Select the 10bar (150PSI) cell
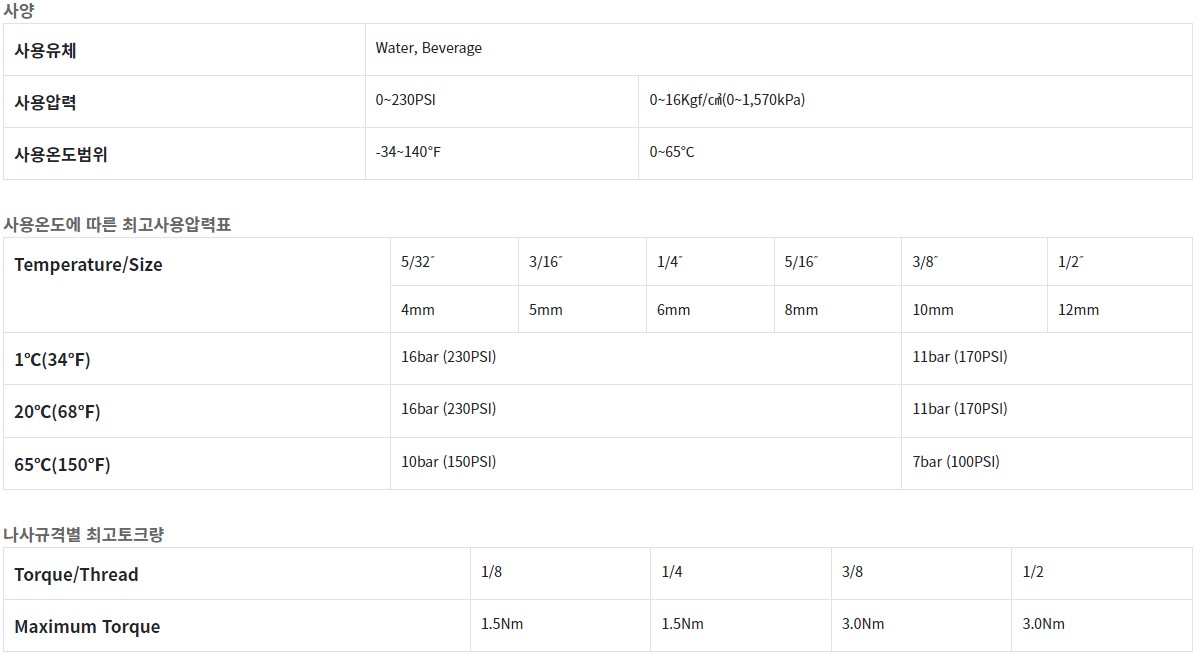The width and height of the screenshot is (1196, 655). [448, 462]
